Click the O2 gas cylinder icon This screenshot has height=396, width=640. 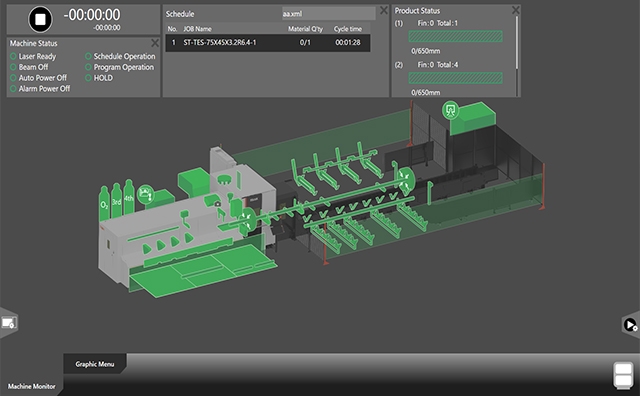104,203
